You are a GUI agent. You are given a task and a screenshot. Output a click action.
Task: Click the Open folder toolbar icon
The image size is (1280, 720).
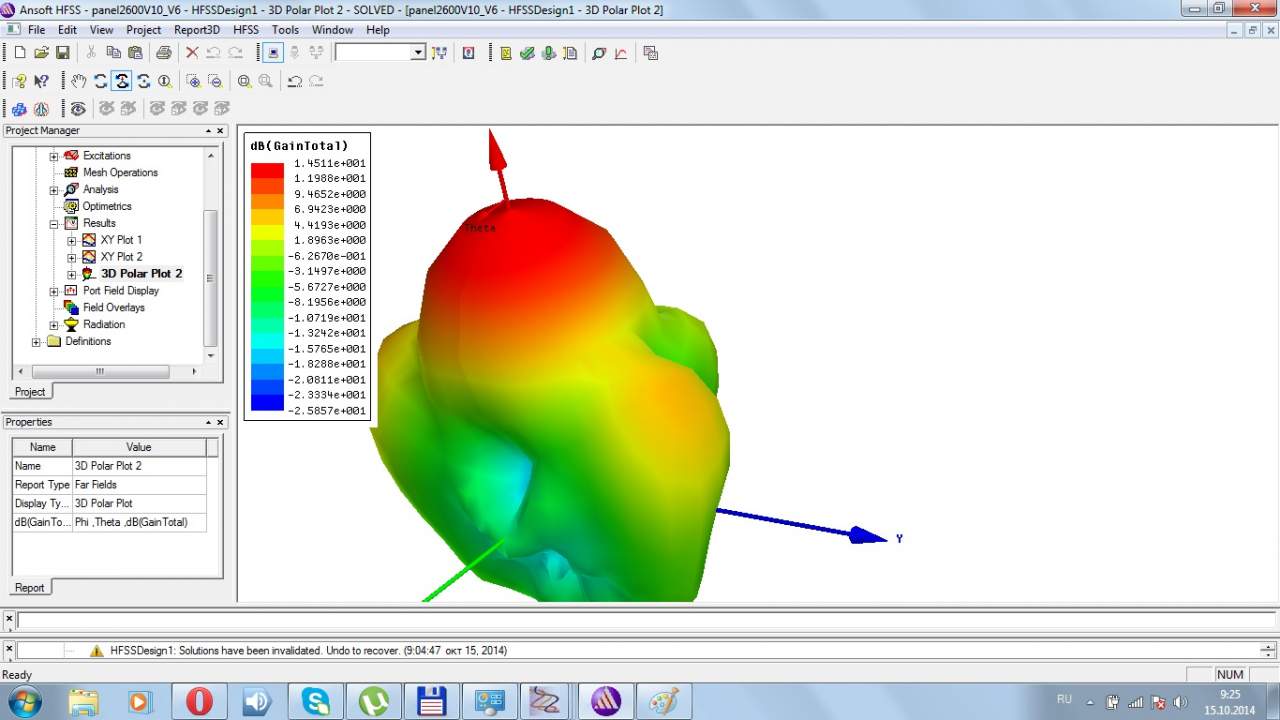coord(41,53)
